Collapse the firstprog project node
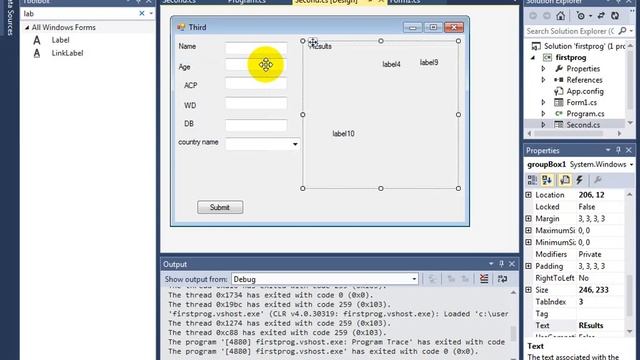The image size is (640, 360). click(x=533, y=58)
